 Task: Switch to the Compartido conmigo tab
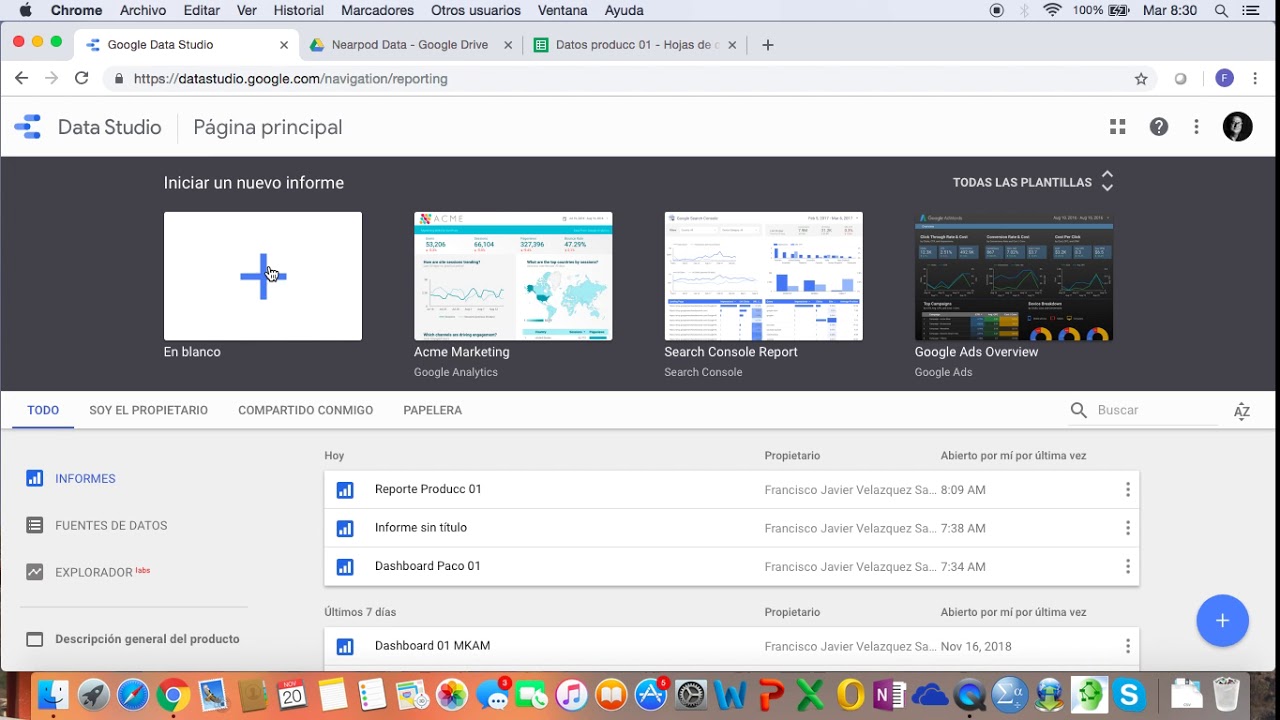[x=305, y=410]
